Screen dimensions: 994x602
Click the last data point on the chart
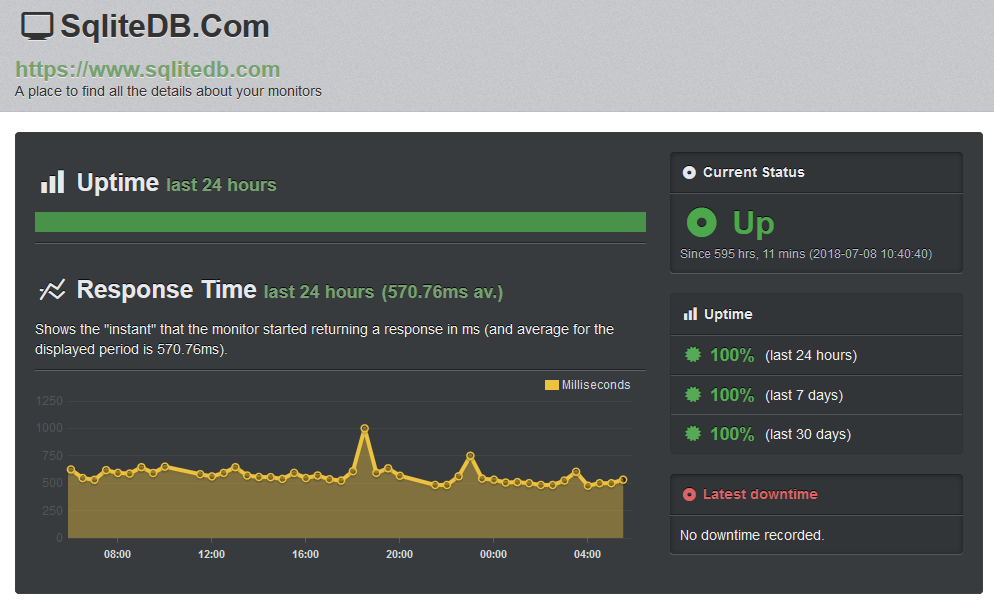tap(623, 480)
